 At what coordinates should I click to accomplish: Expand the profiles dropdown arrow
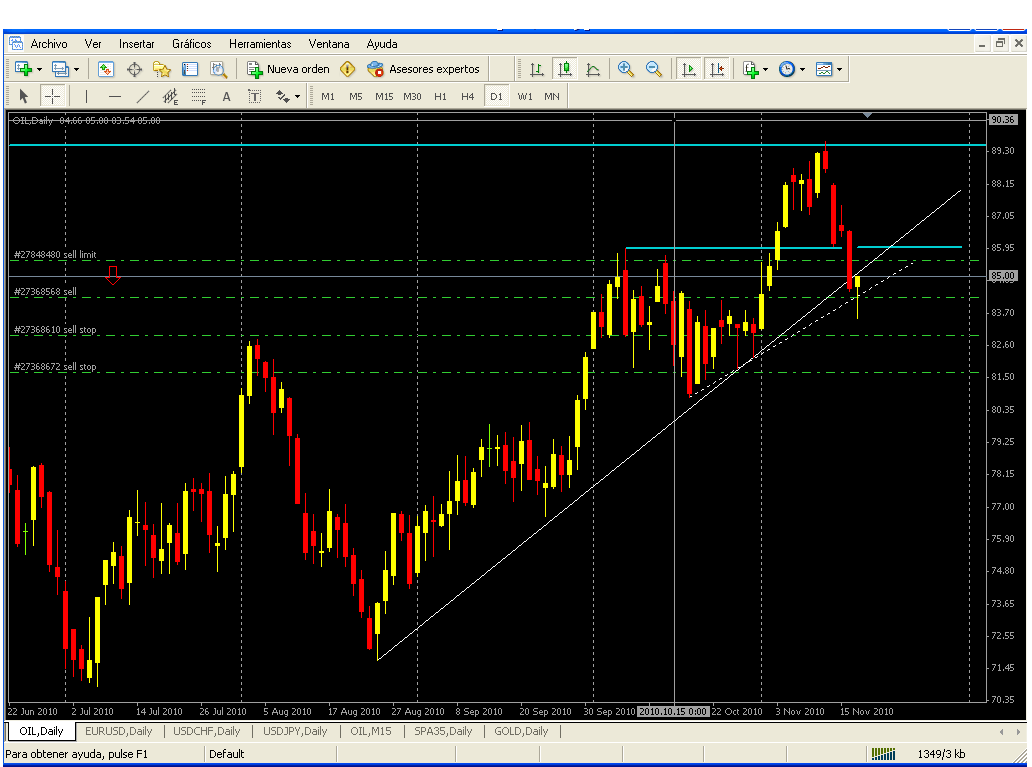tap(76, 69)
